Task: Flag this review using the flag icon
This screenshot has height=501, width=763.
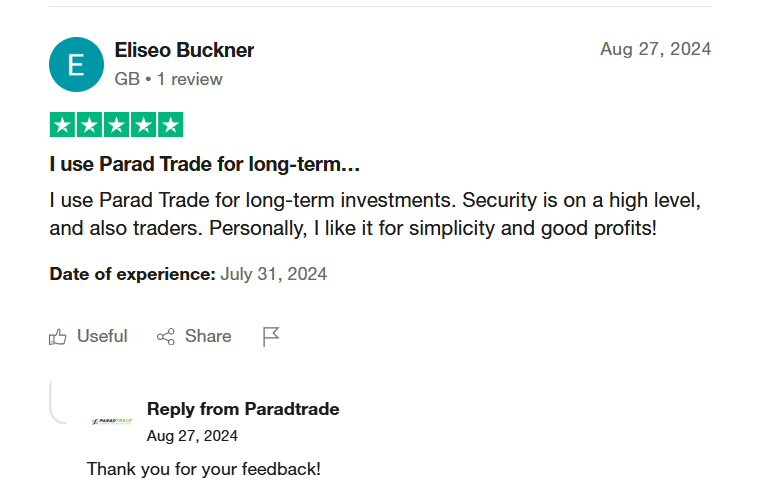Action: (x=271, y=337)
